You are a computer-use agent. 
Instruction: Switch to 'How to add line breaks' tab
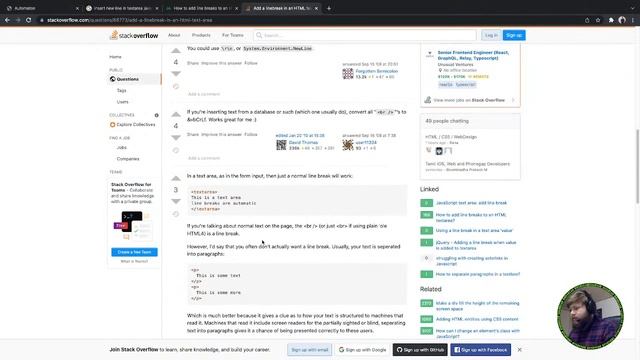point(202,8)
